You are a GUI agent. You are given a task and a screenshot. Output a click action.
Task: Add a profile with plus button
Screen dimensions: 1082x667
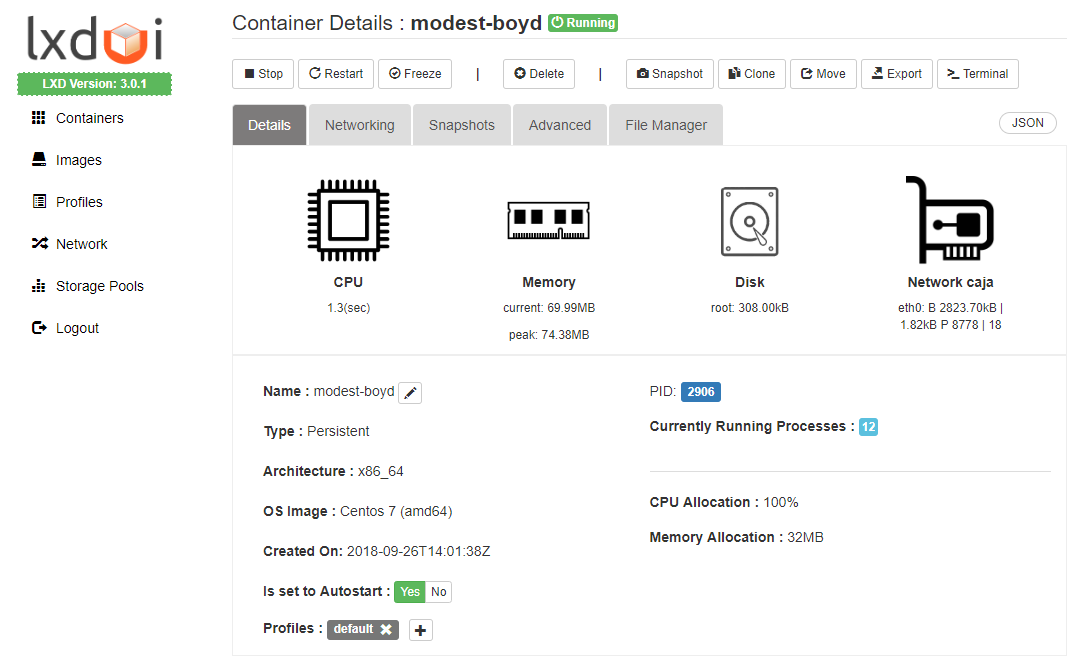(420, 630)
